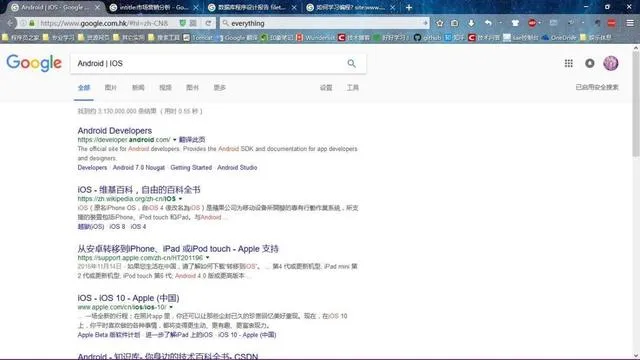The height and width of the screenshot is (360, 640).
Task: Click arrow at right of everything search box
Action: click(x=425, y=23)
